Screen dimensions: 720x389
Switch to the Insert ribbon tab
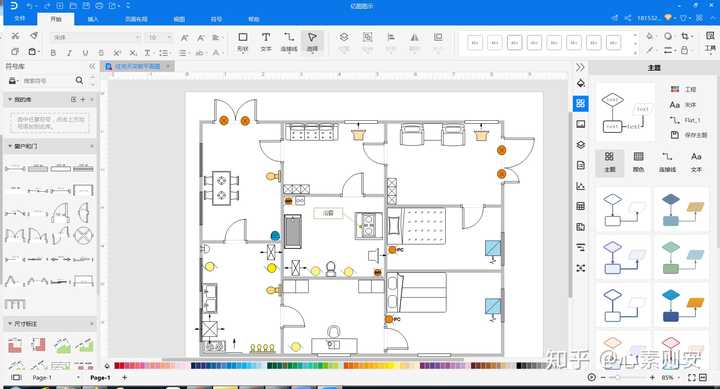(93, 19)
